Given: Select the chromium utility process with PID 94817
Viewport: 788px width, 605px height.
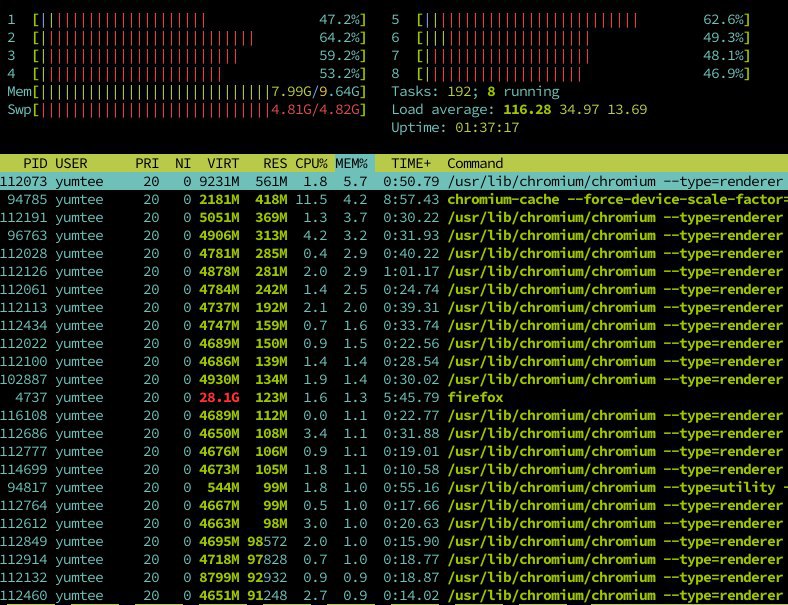Looking at the screenshot, I should 394,487.
